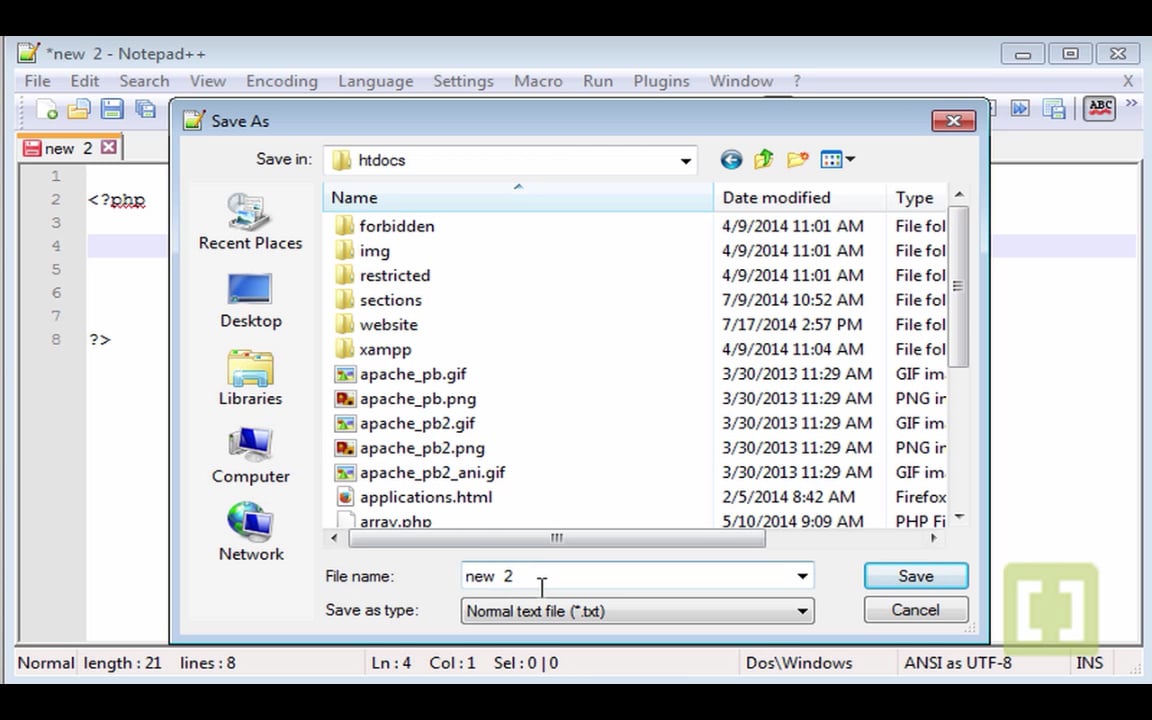
Task: Open the File menu
Action: point(37,81)
